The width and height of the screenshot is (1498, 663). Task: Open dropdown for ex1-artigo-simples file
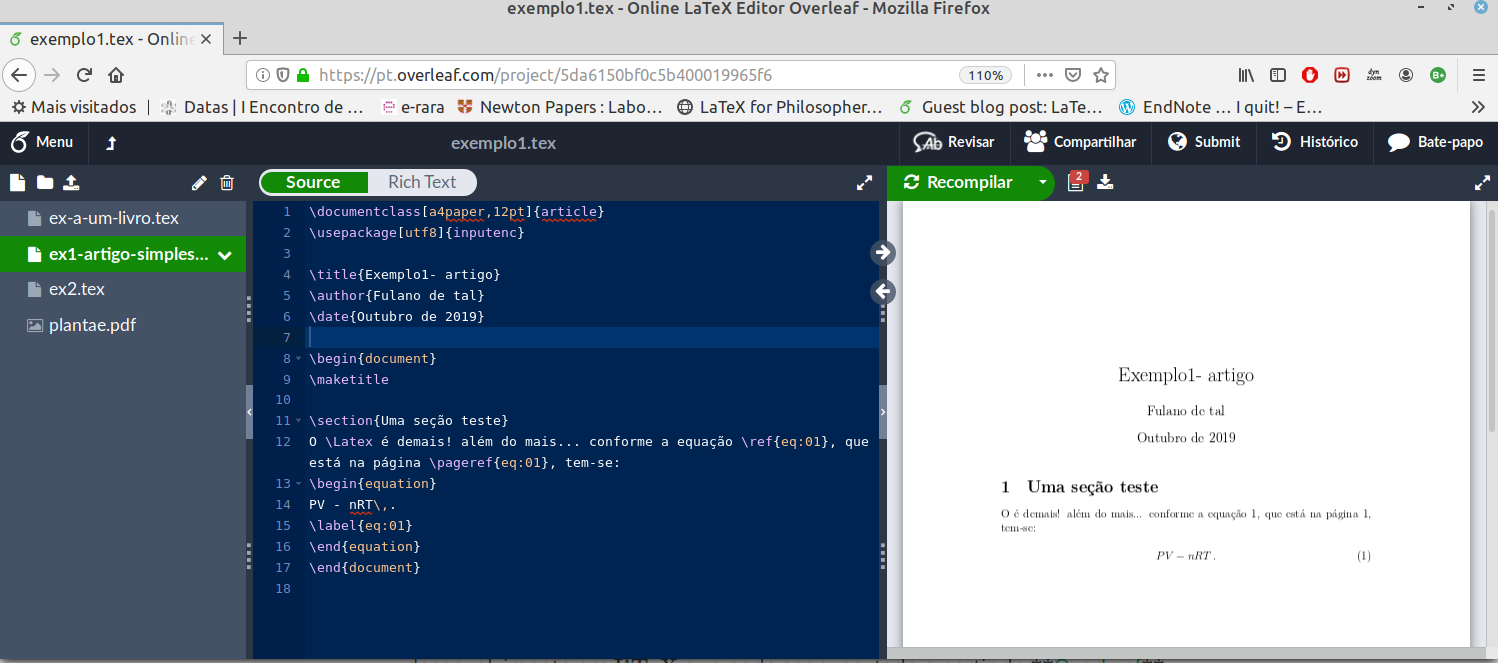[225, 255]
